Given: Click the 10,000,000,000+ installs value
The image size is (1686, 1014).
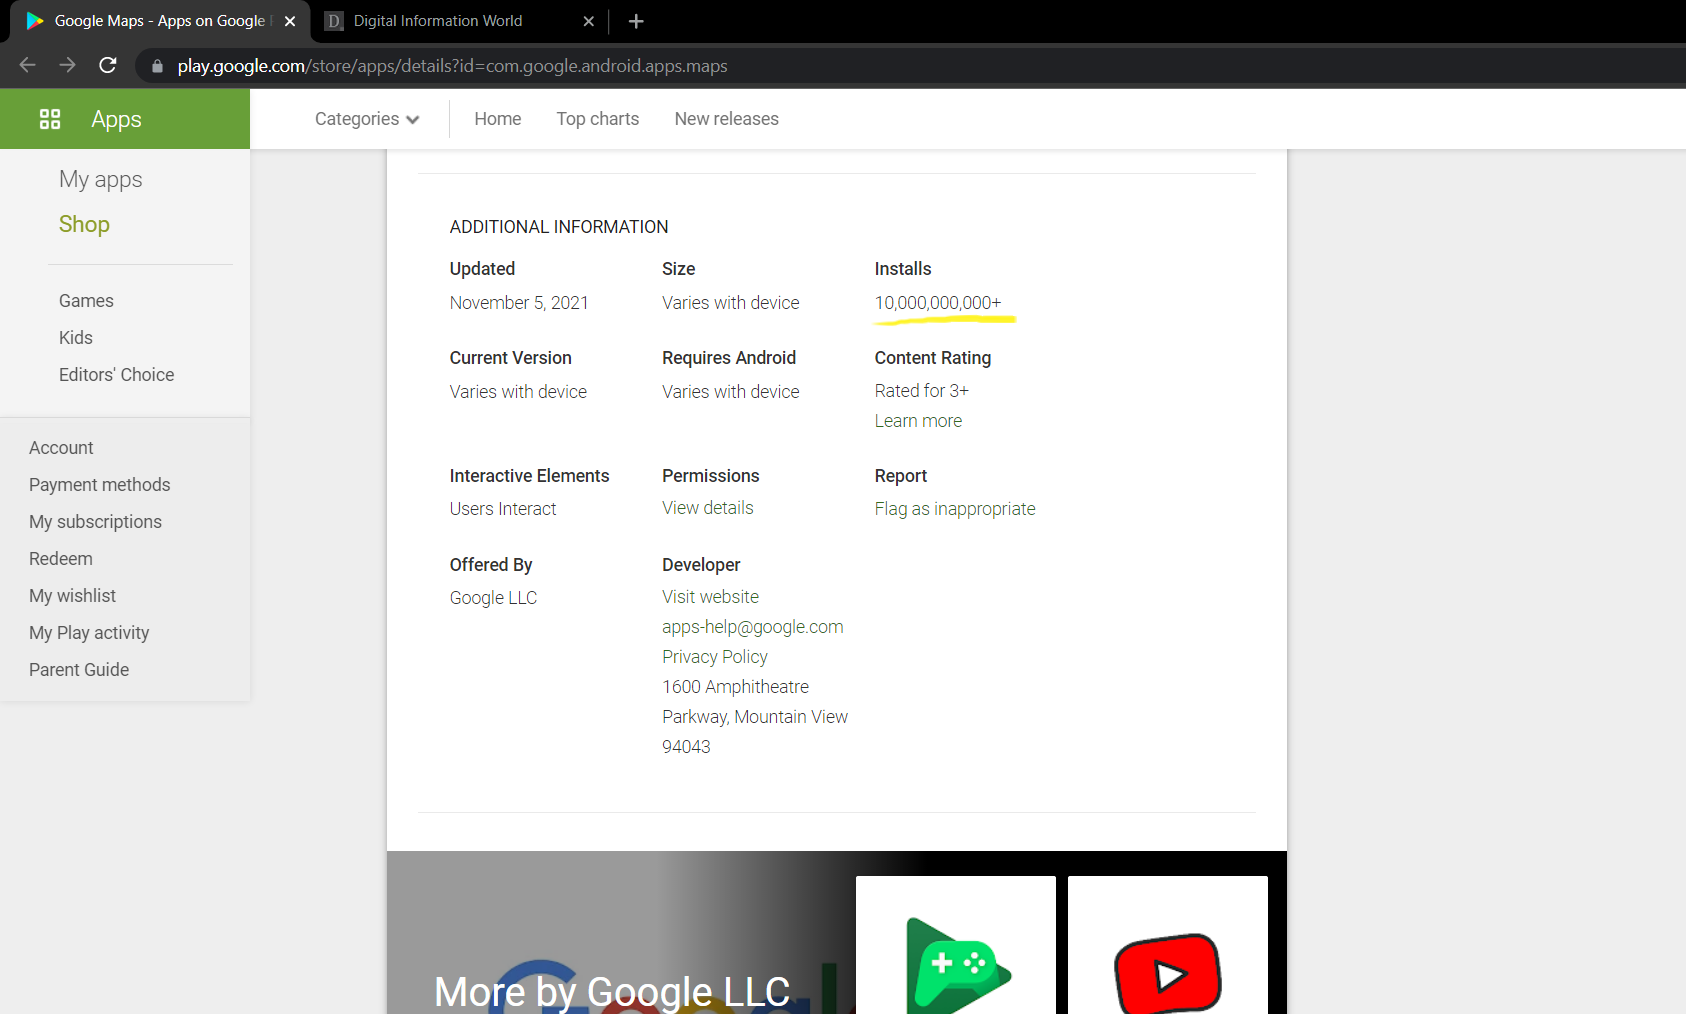Looking at the screenshot, I should (938, 303).
